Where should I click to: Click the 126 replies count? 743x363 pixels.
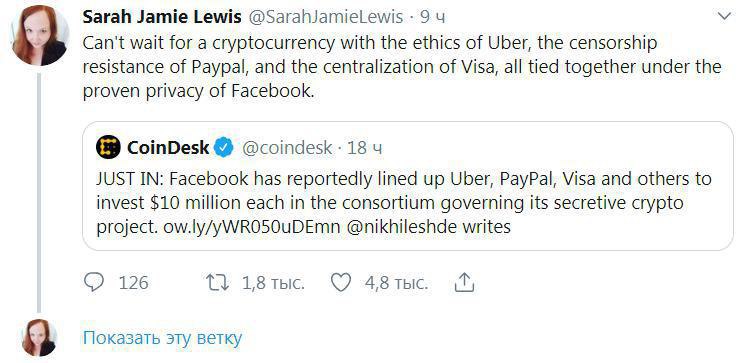point(133,283)
